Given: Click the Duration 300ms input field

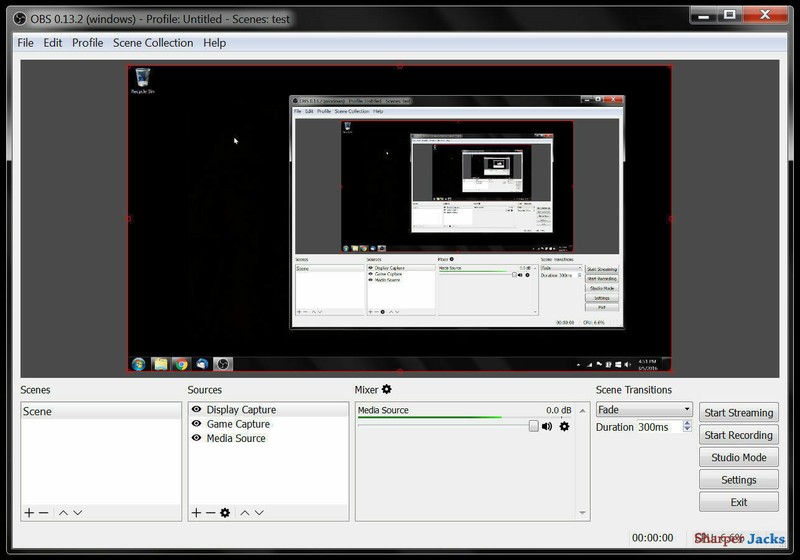Looking at the screenshot, I should (660, 427).
